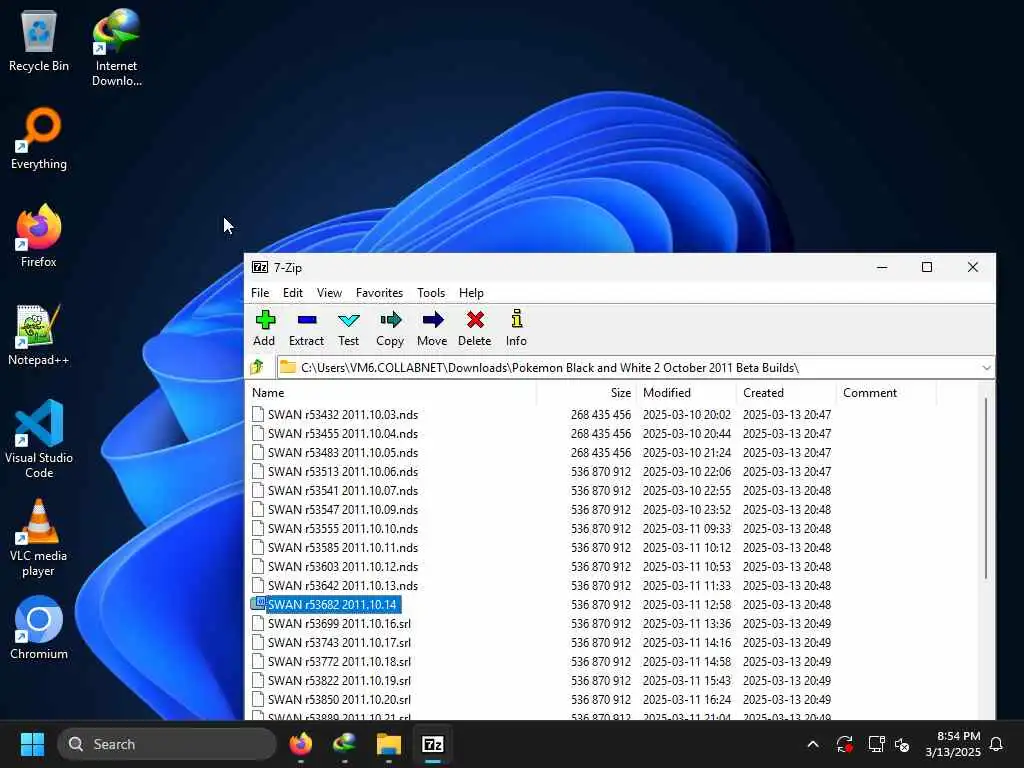The height and width of the screenshot is (768, 1024).
Task: Click Firefox in the taskbar
Action: [x=301, y=744]
